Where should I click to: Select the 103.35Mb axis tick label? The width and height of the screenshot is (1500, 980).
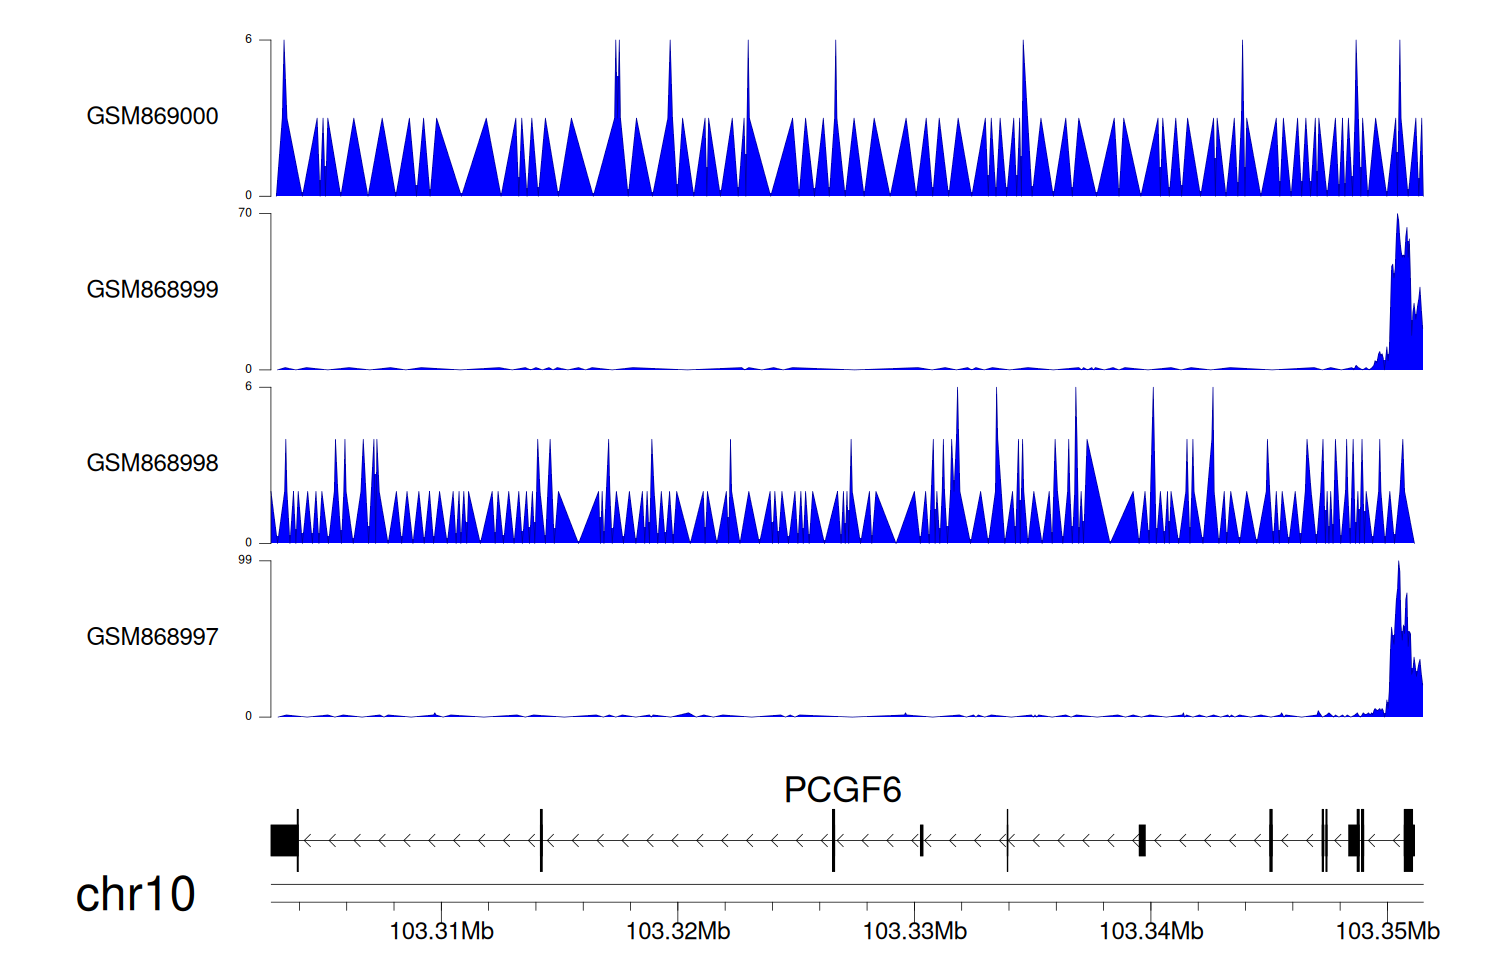1387,932
